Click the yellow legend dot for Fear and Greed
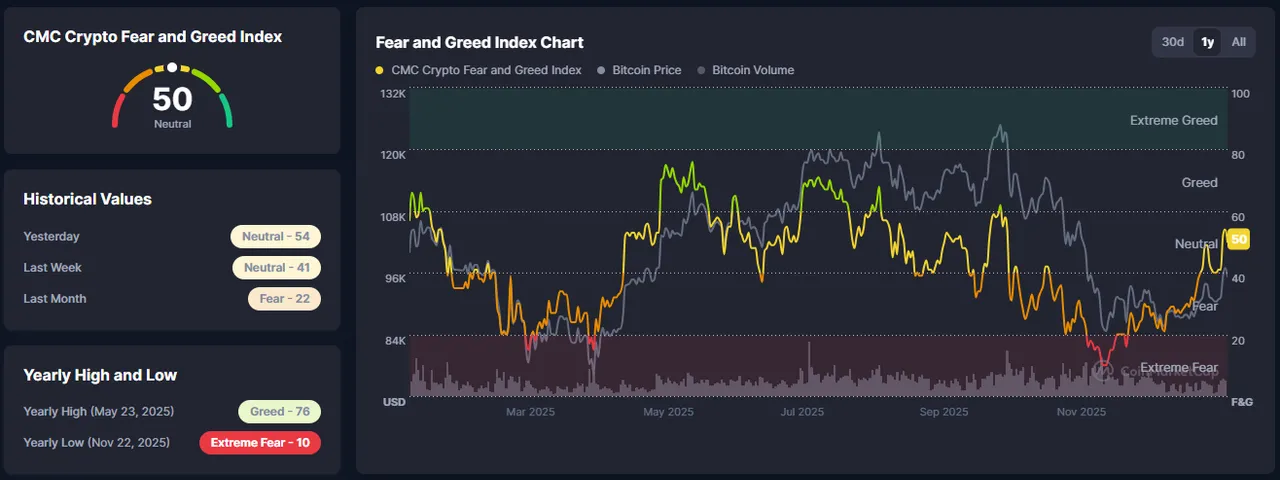Screen dimensions: 1280x480 (380, 71)
